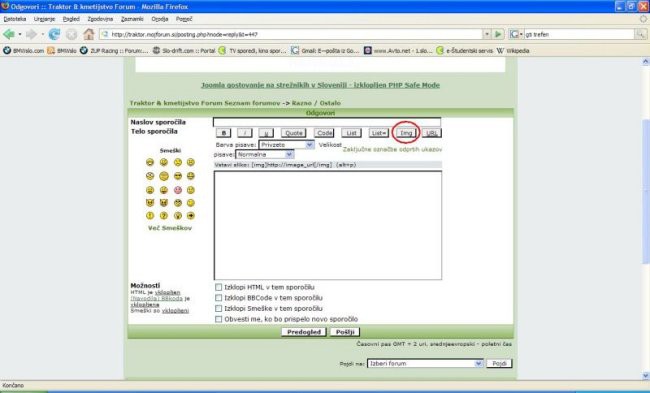Open the Urejanje menu
This screenshot has height=393, width=650.
(44, 19)
